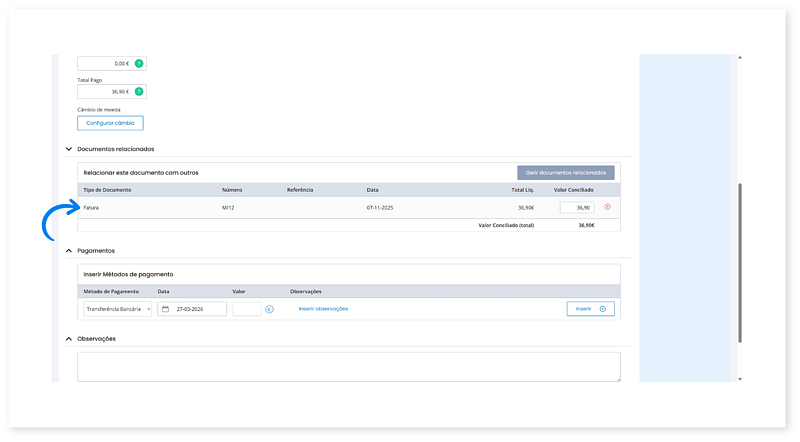The image size is (800, 442).
Task: Click the Inserir observações link
Action: (323, 309)
